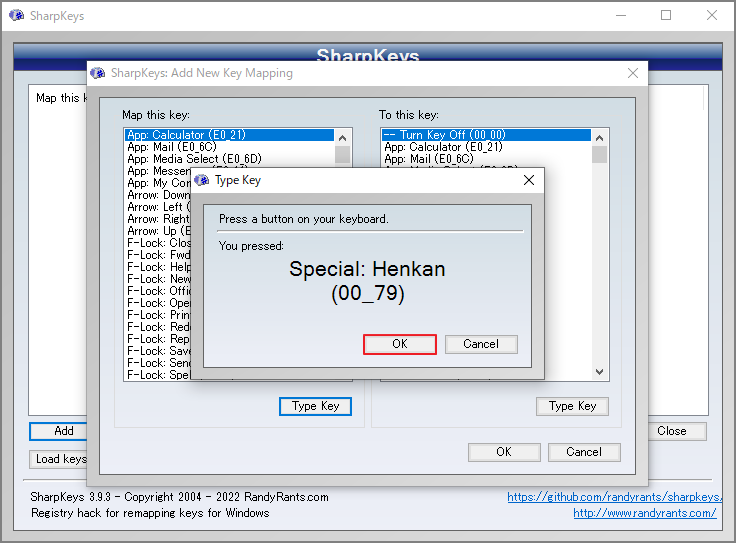Select Arrow: Down row in left list
Image resolution: width=736 pixels, height=543 pixels.
158,195
